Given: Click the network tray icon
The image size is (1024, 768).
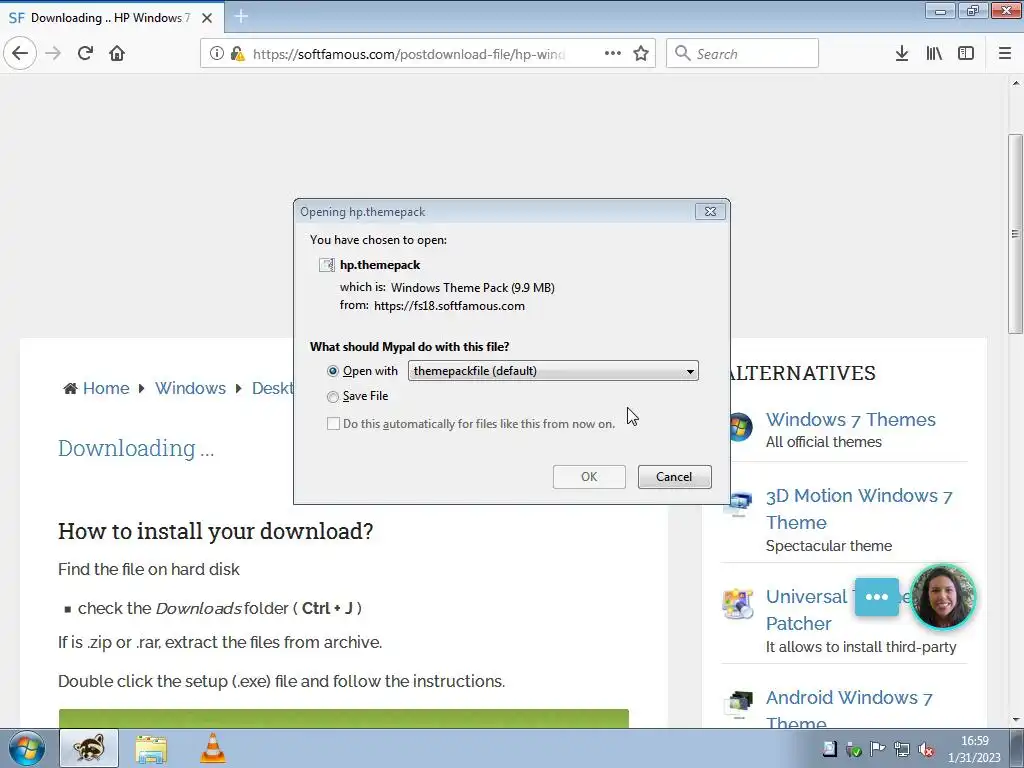Looking at the screenshot, I should pos(901,749).
